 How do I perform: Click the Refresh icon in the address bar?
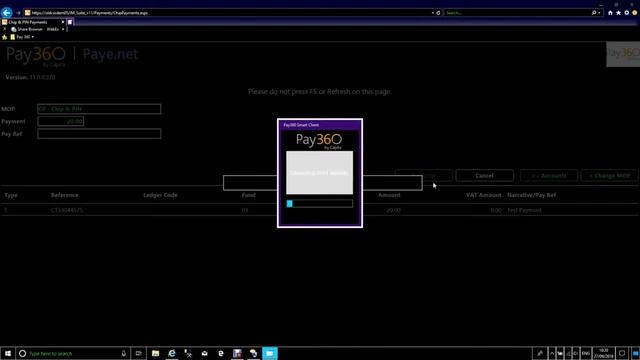tap(438, 13)
